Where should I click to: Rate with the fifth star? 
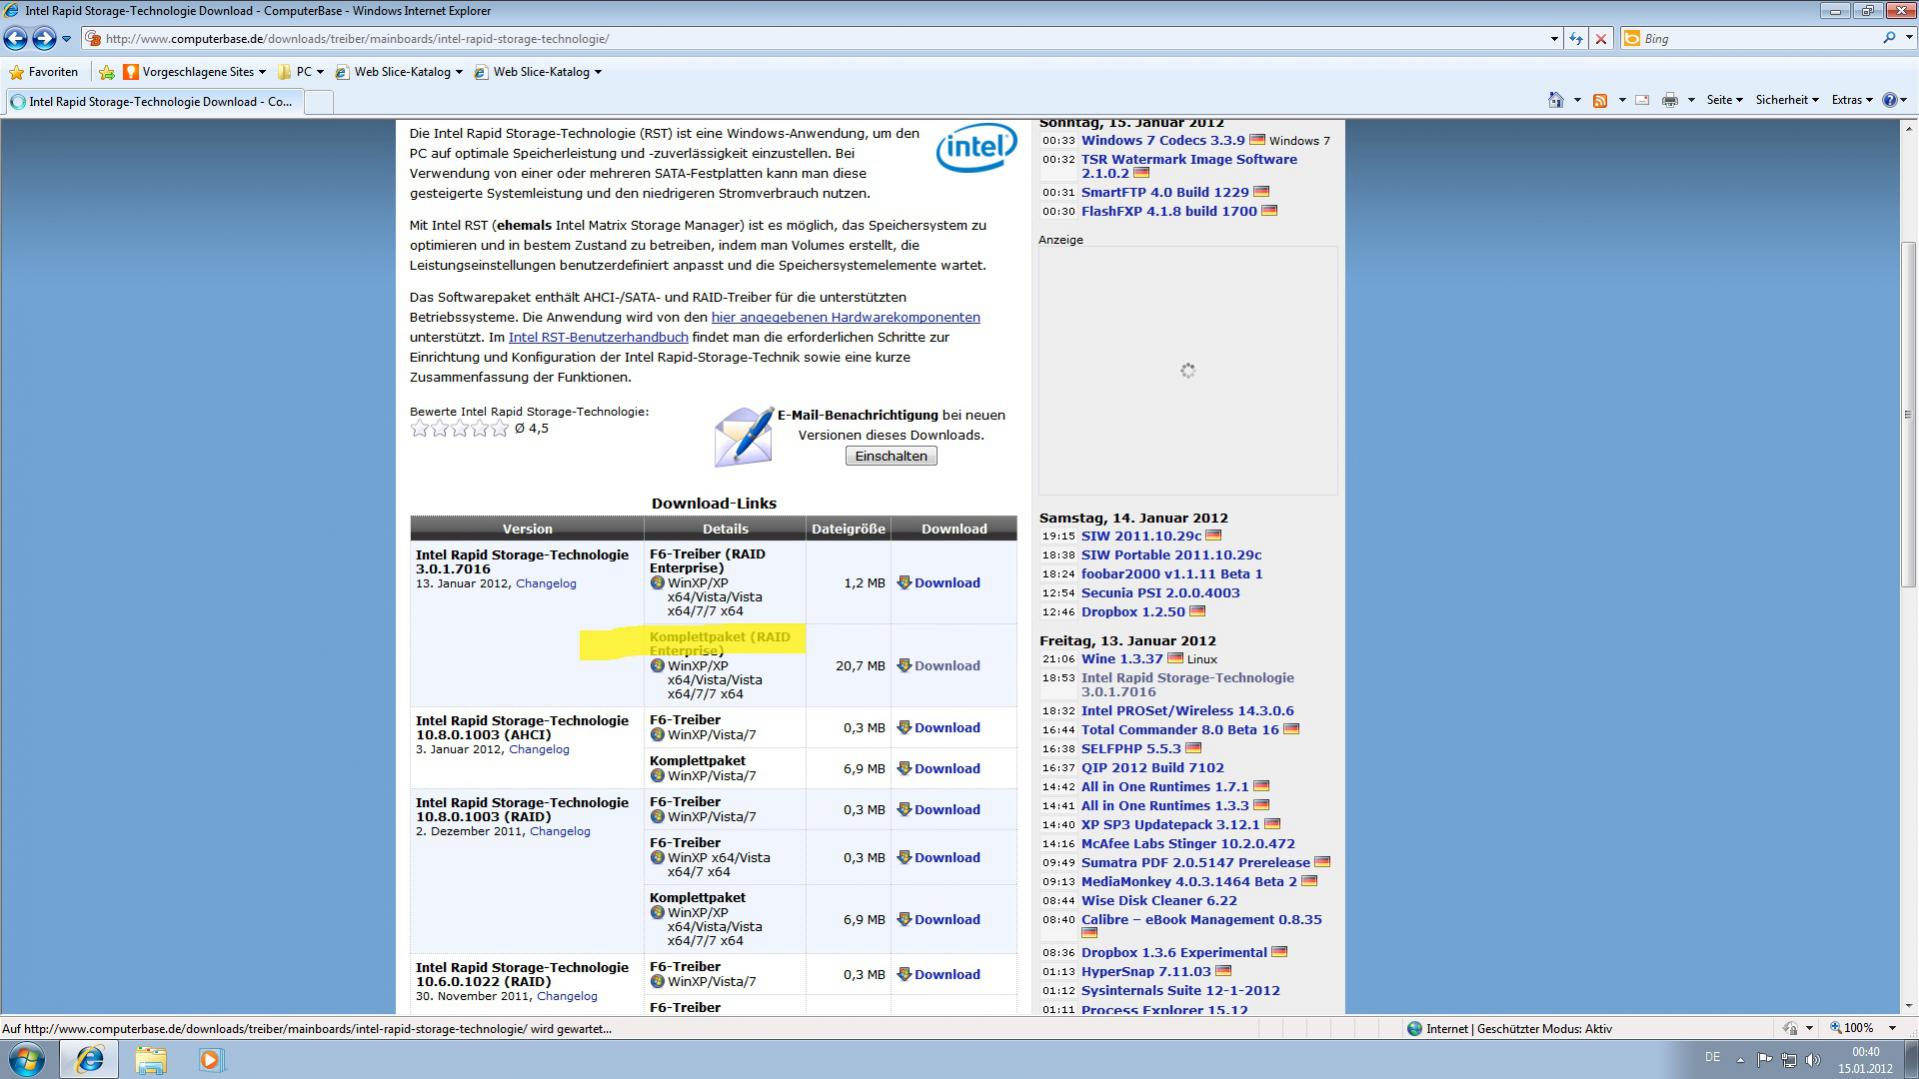click(500, 429)
